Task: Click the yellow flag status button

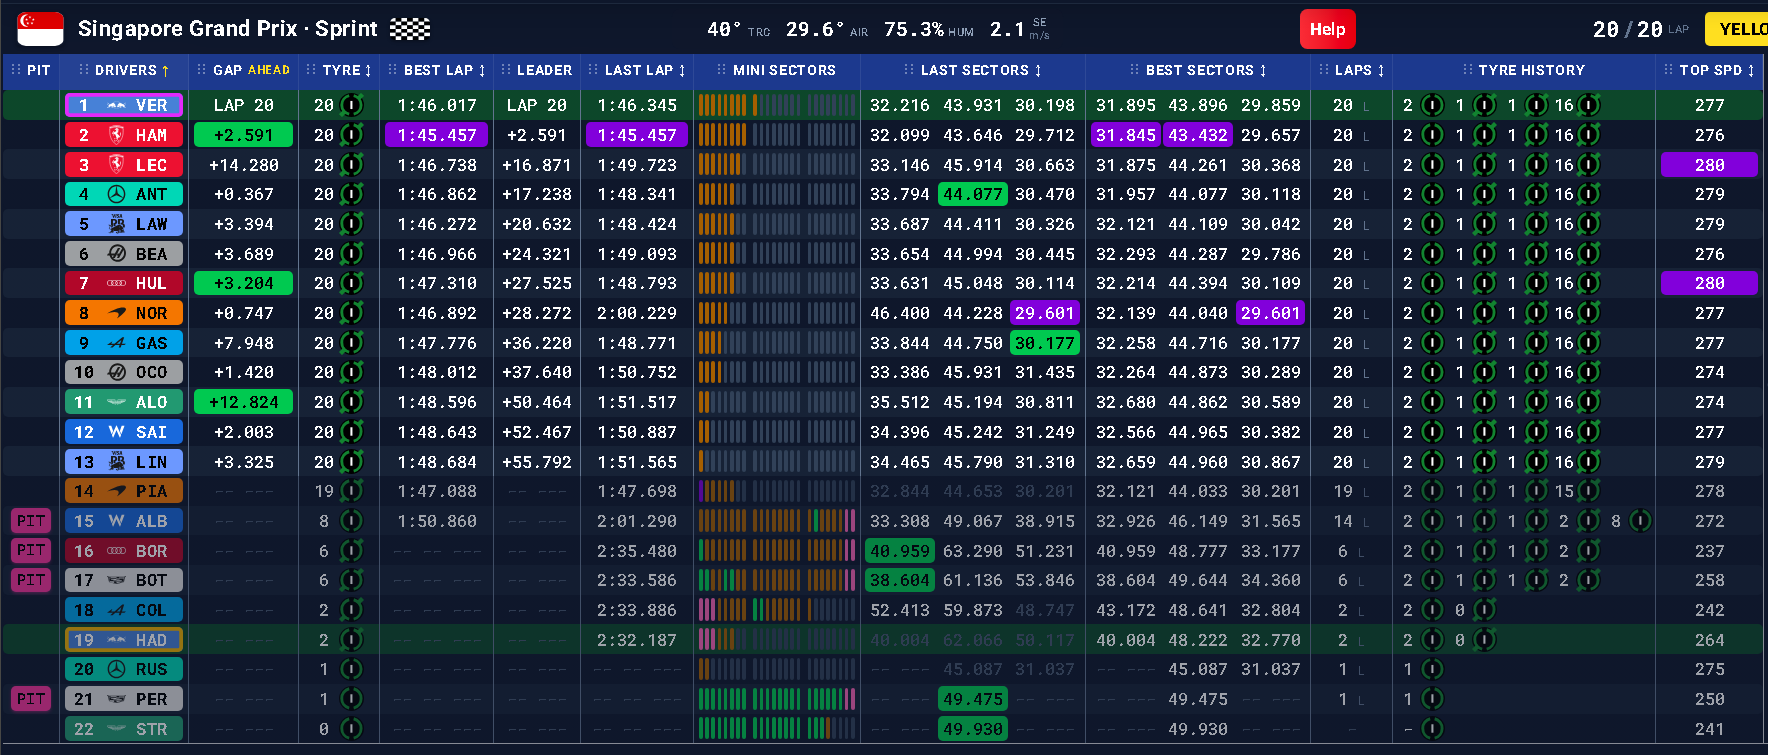Action: click(x=1738, y=29)
